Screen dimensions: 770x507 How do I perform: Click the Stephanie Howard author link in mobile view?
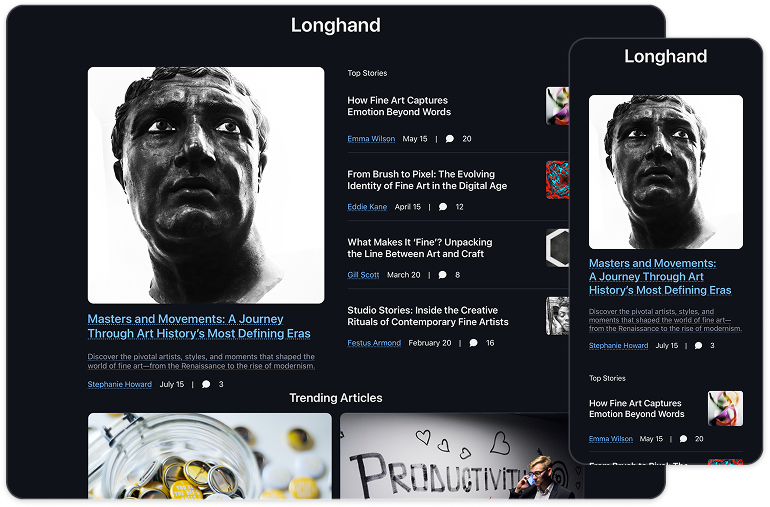618,345
